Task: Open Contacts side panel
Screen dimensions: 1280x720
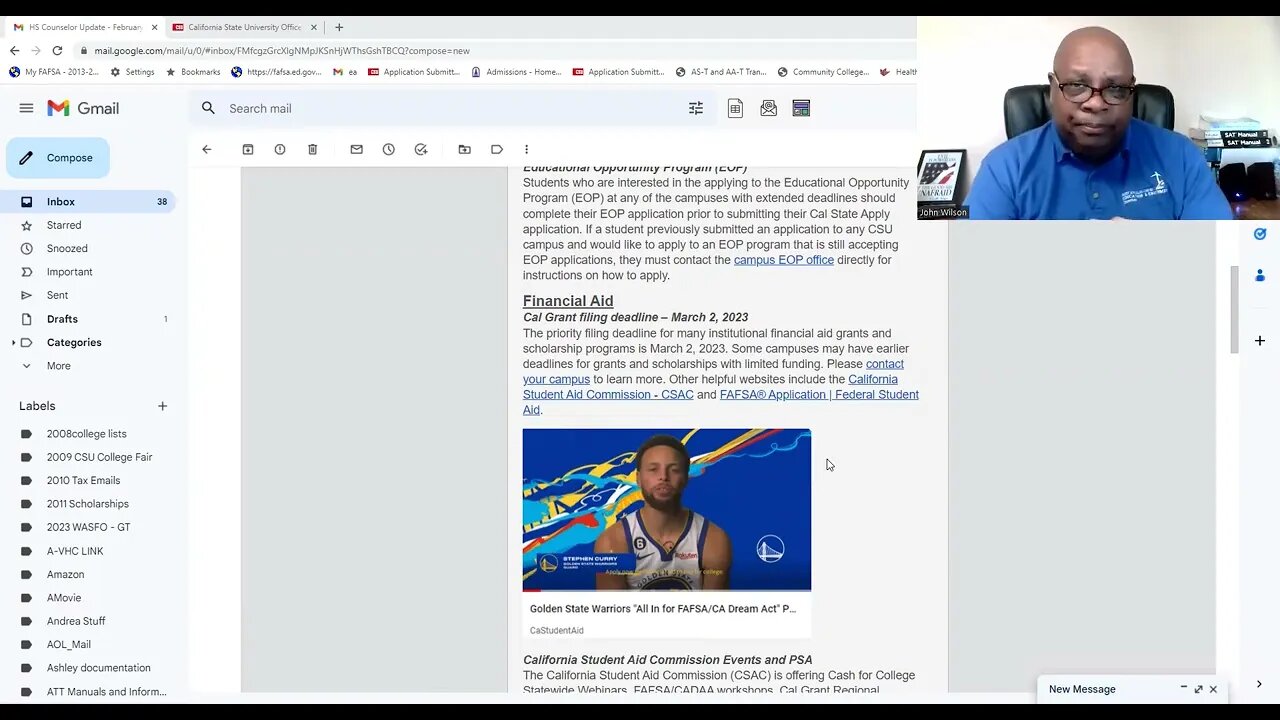Action: [x=1260, y=275]
